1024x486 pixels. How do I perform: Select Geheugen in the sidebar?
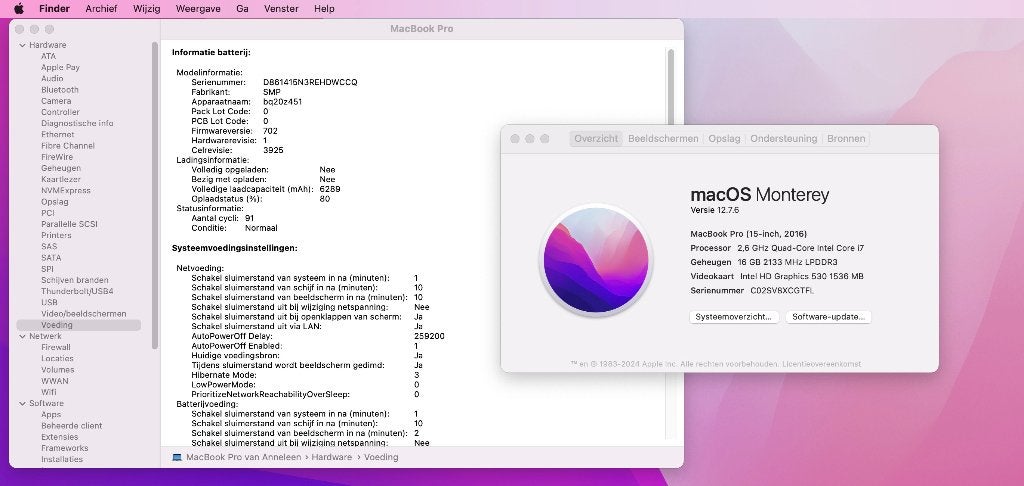pyautogui.click(x=61, y=169)
